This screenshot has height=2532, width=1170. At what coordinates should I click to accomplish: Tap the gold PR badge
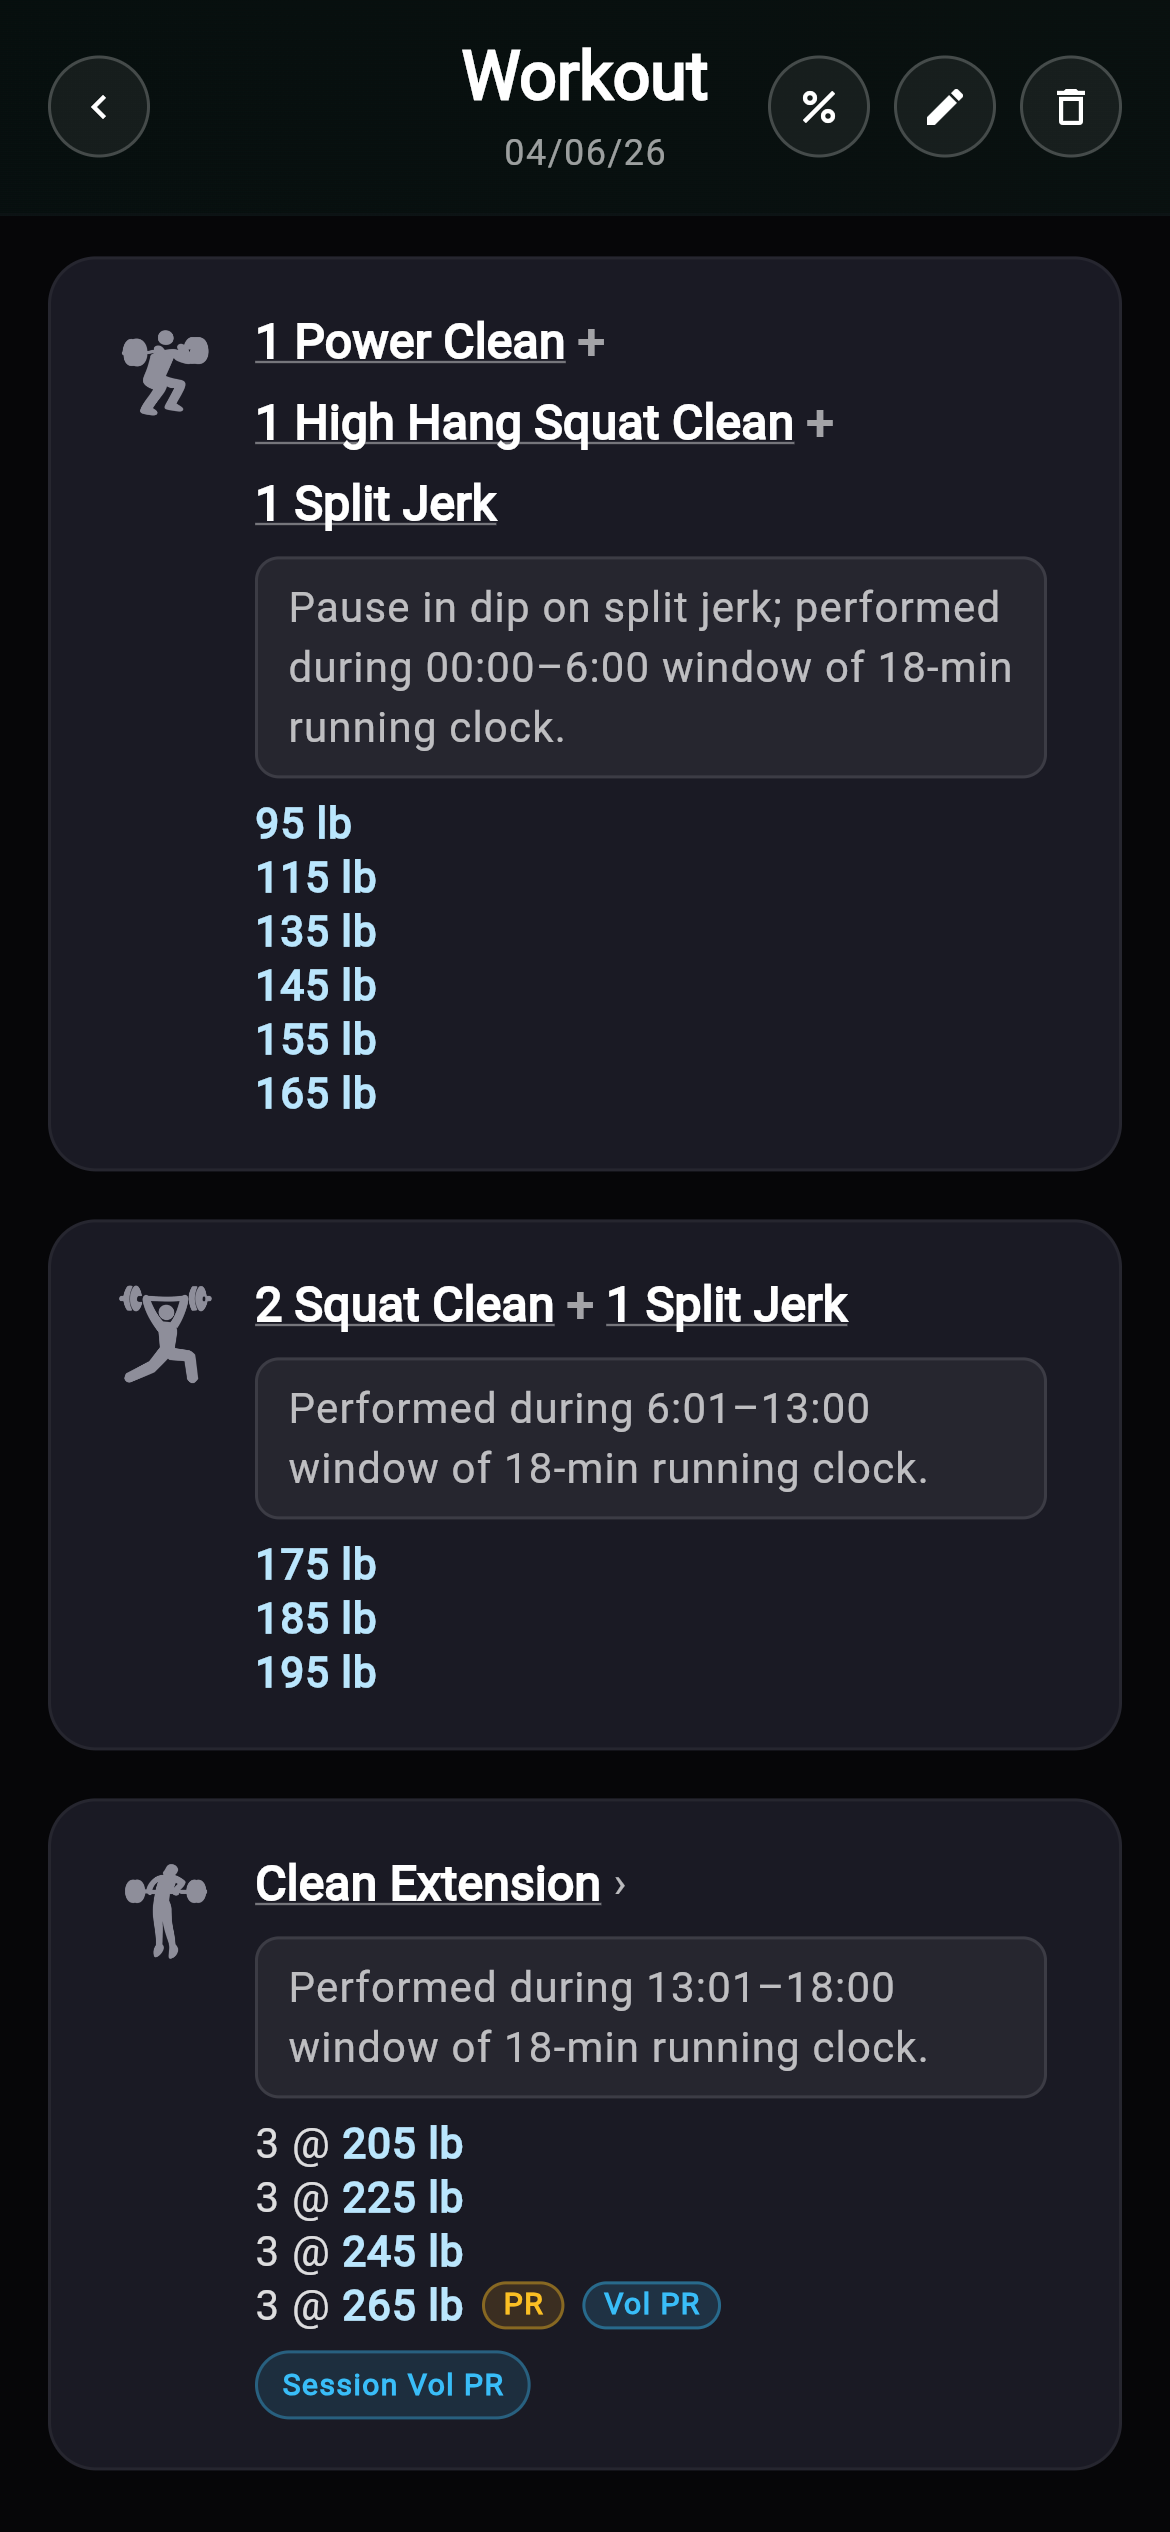click(x=523, y=2305)
